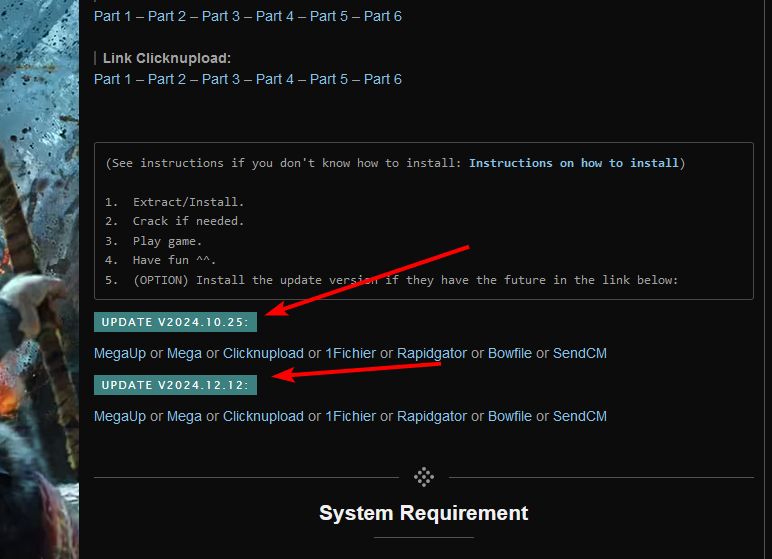
Task: Open 'Instructions on how to install' link
Action: [574, 163]
